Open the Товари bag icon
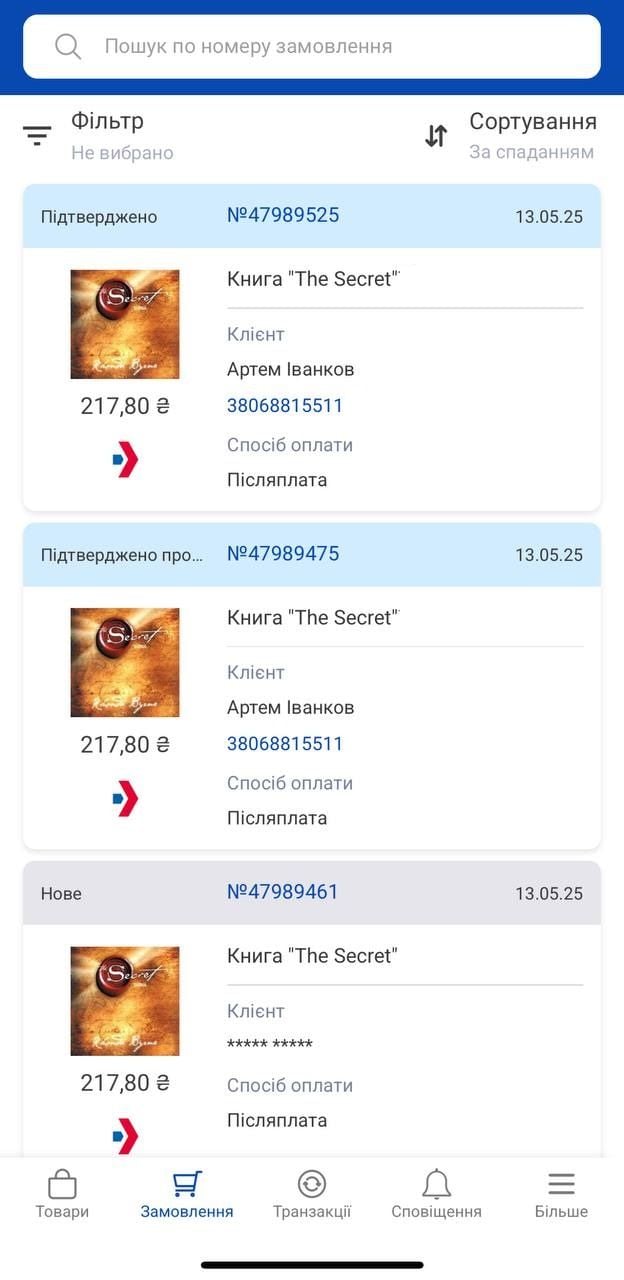 click(x=62, y=1184)
